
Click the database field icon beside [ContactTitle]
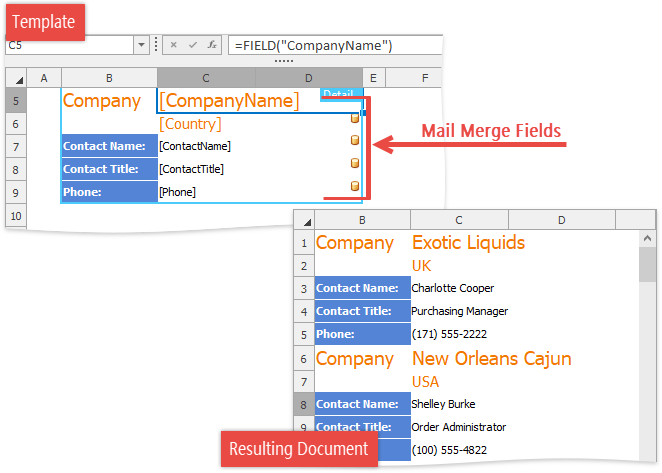tap(354, 163)
